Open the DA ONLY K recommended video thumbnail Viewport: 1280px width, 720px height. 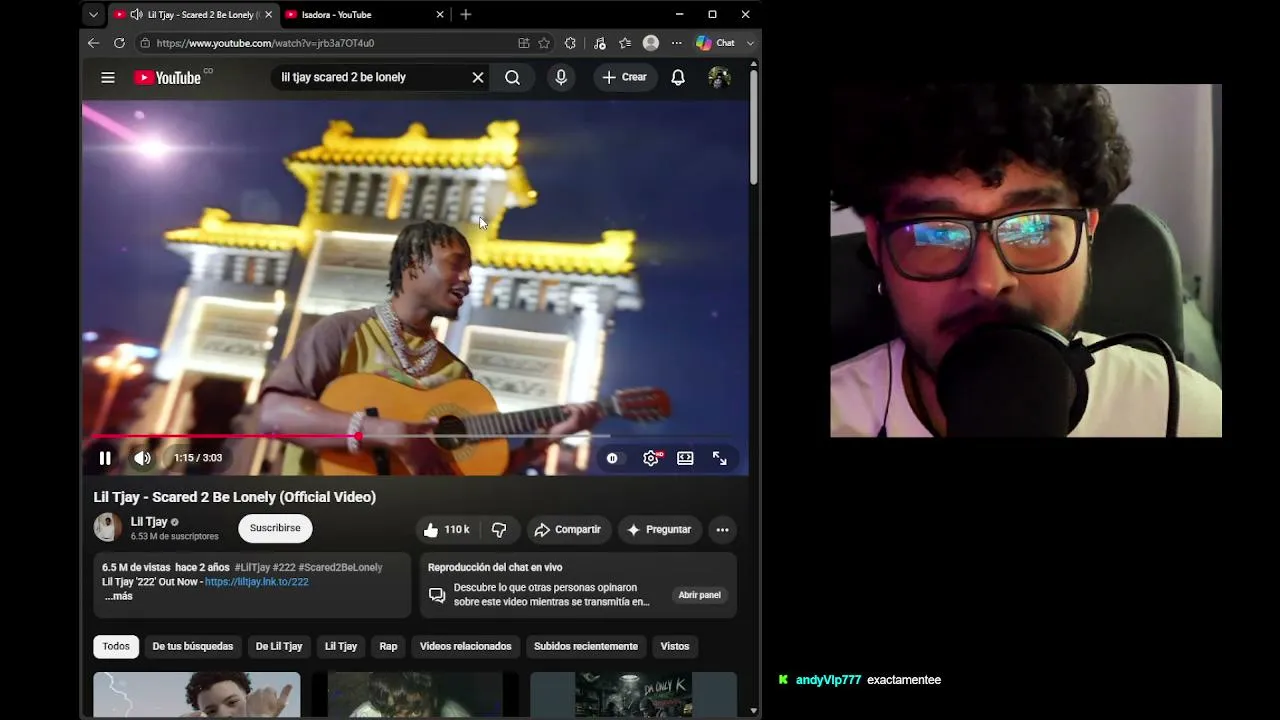[x=633, y=695]
